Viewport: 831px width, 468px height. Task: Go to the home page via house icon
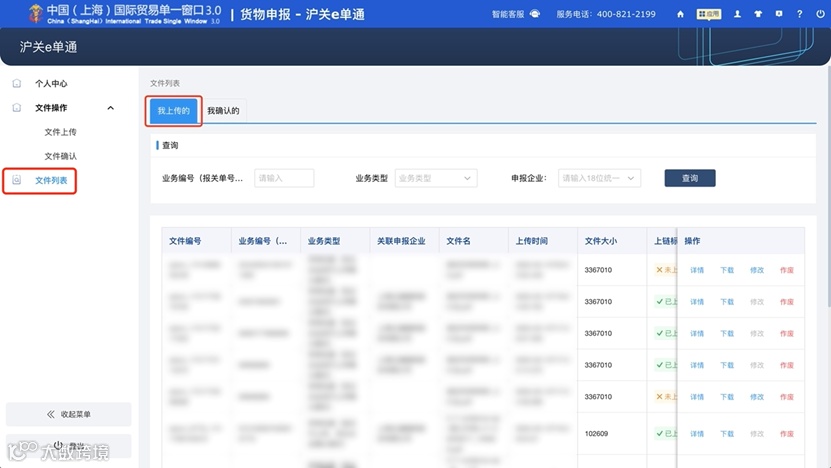pyautogui.click(x=680, y=14)
